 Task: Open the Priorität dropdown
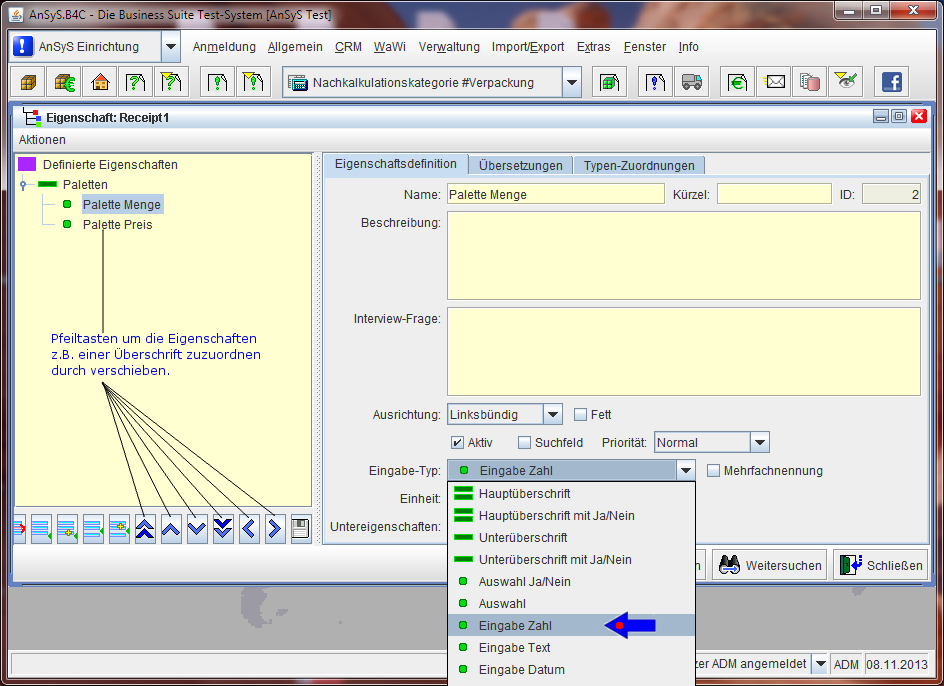759,442
